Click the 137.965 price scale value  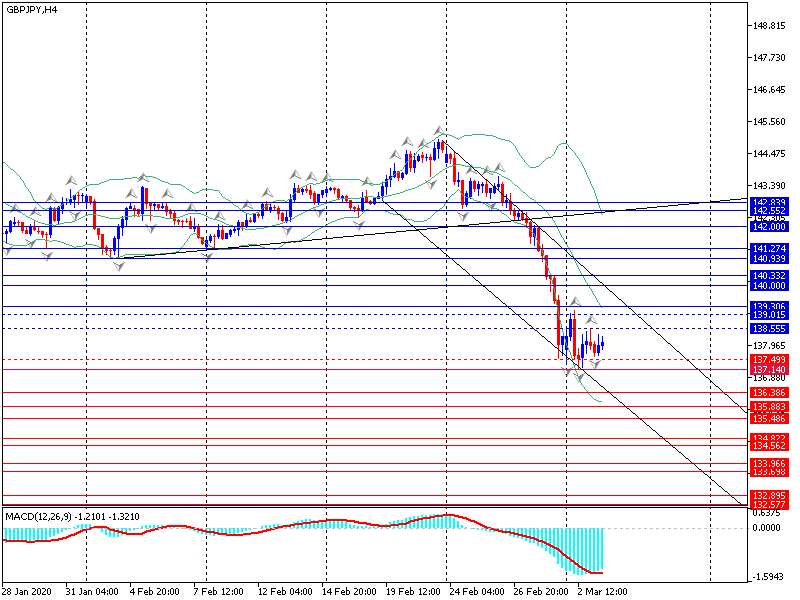768,344
